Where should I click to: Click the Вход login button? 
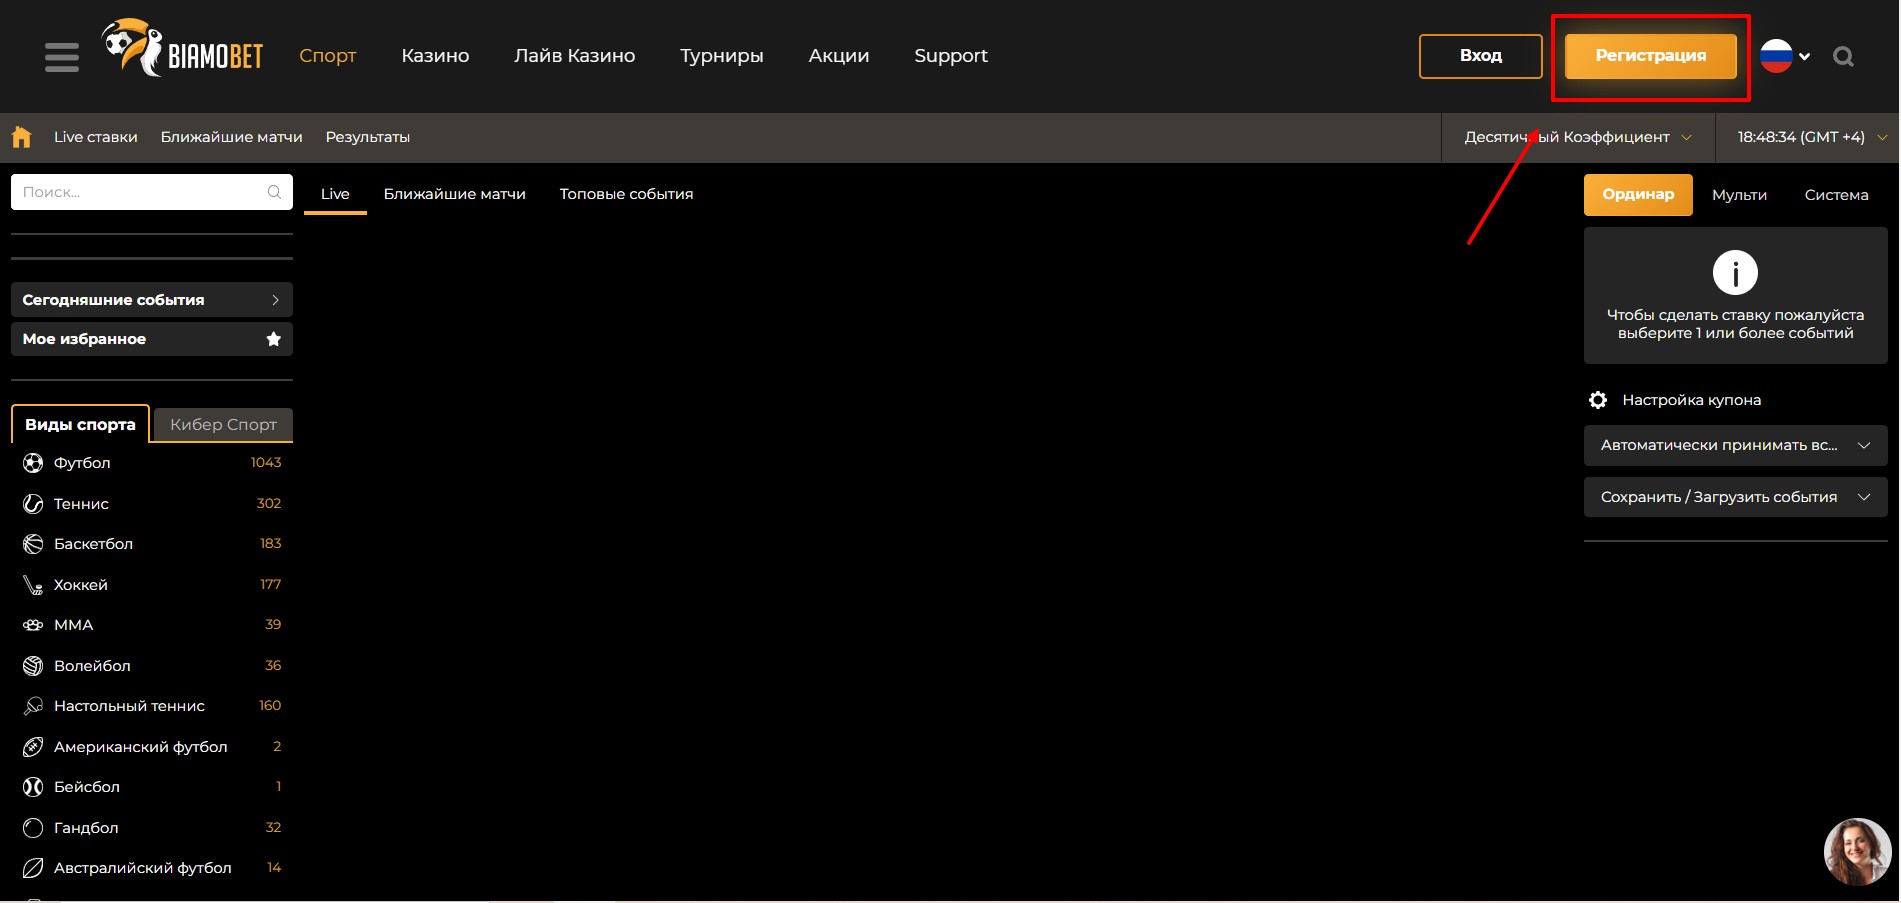click(x=1480, y=56)
